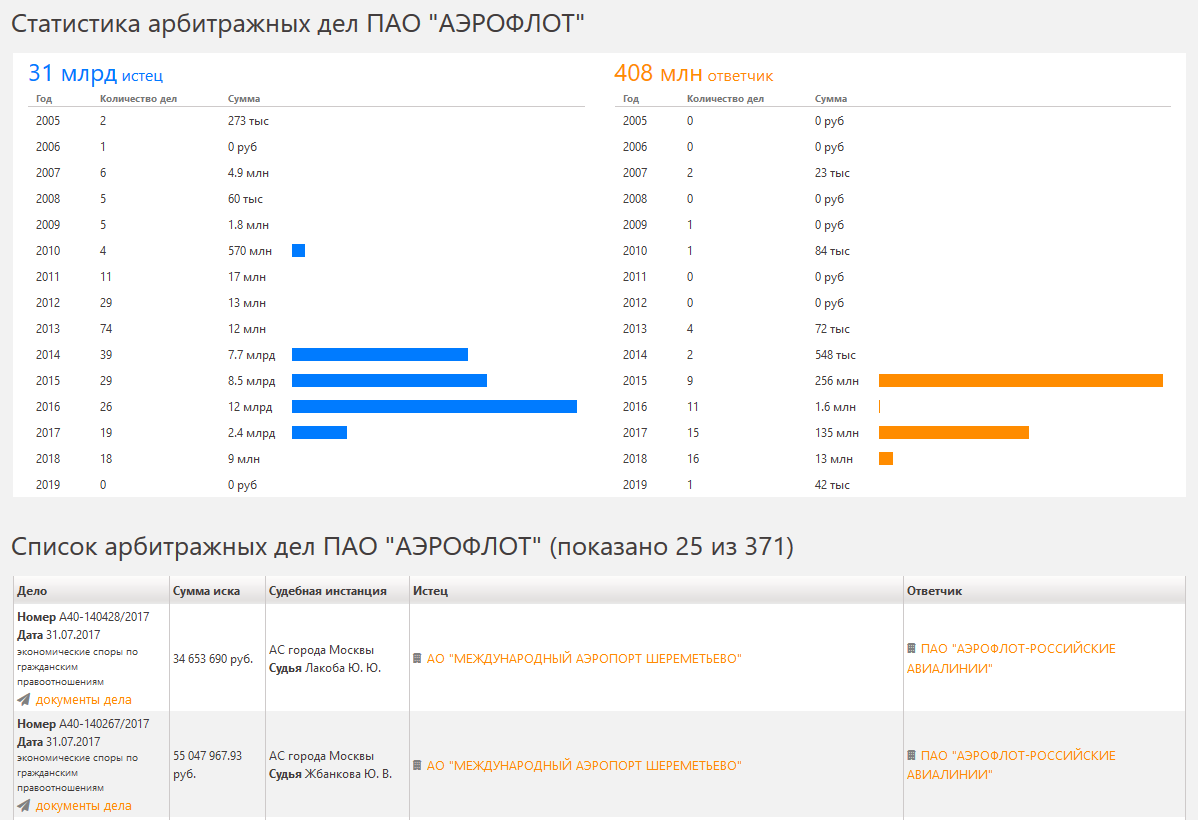1198x820 pixels.
Task: Click case number 'A40-140428/2017'
Action: [104, 617]
